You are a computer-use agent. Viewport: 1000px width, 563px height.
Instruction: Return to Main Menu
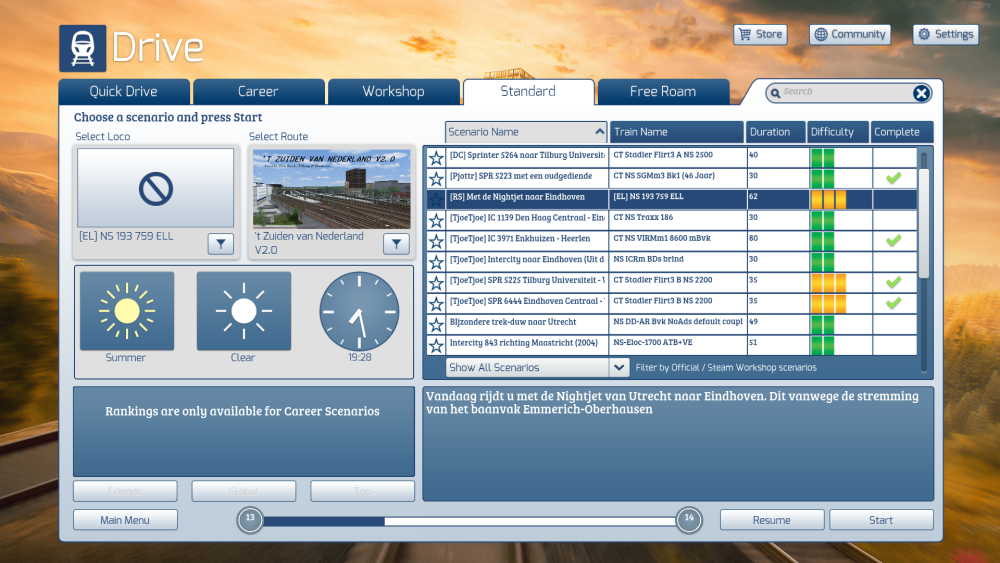pos(125,520)
